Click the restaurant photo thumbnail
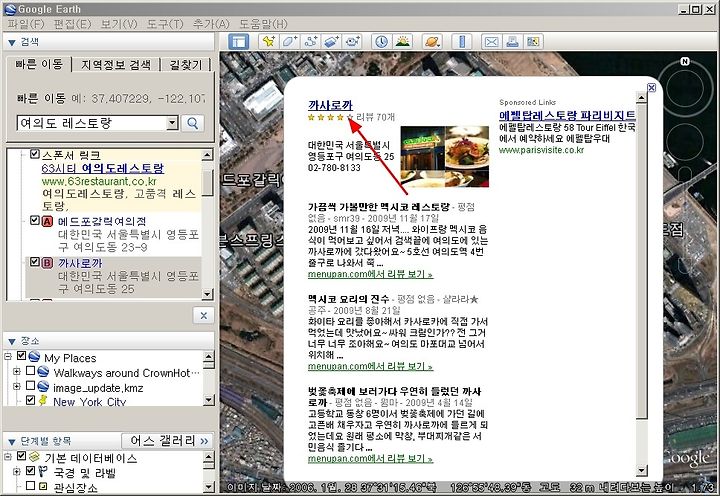This screenshot has width=720, height=496. point(444,157)
